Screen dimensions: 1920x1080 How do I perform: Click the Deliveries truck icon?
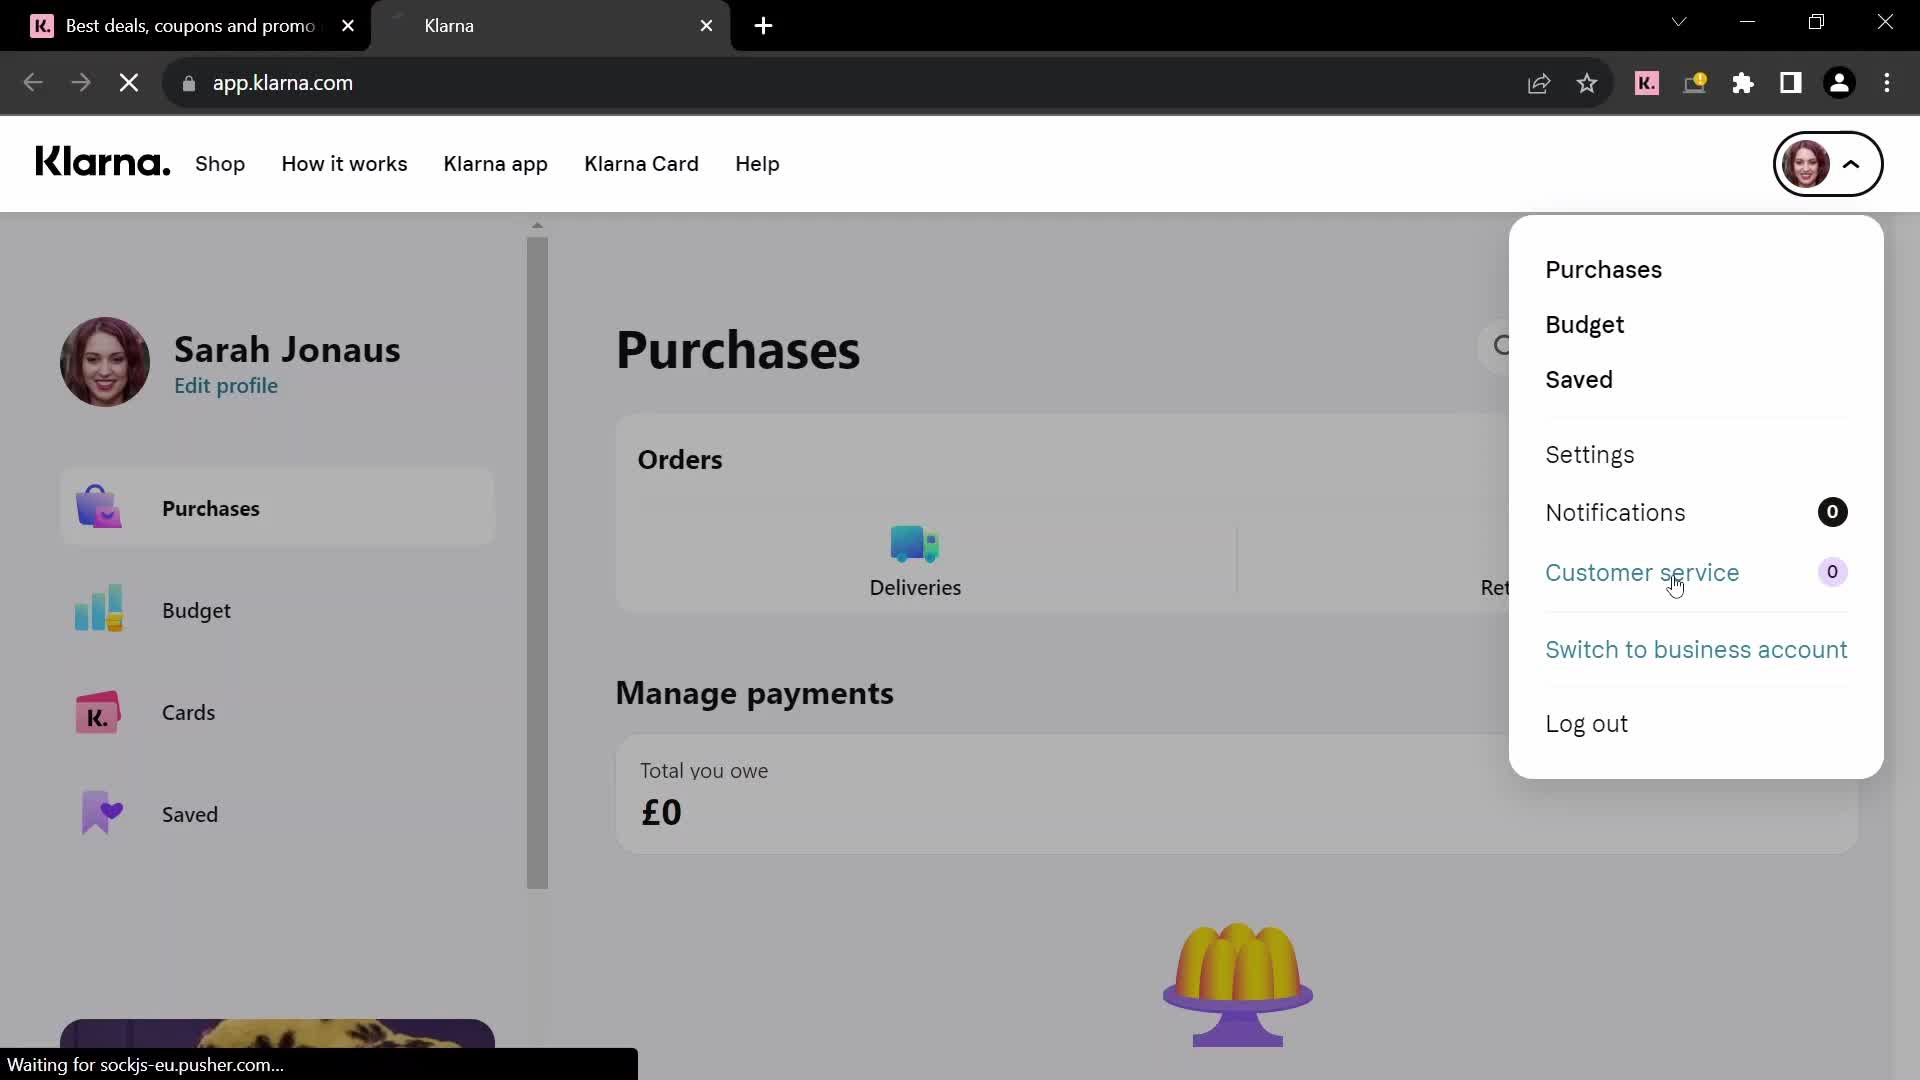click(914, 544)
